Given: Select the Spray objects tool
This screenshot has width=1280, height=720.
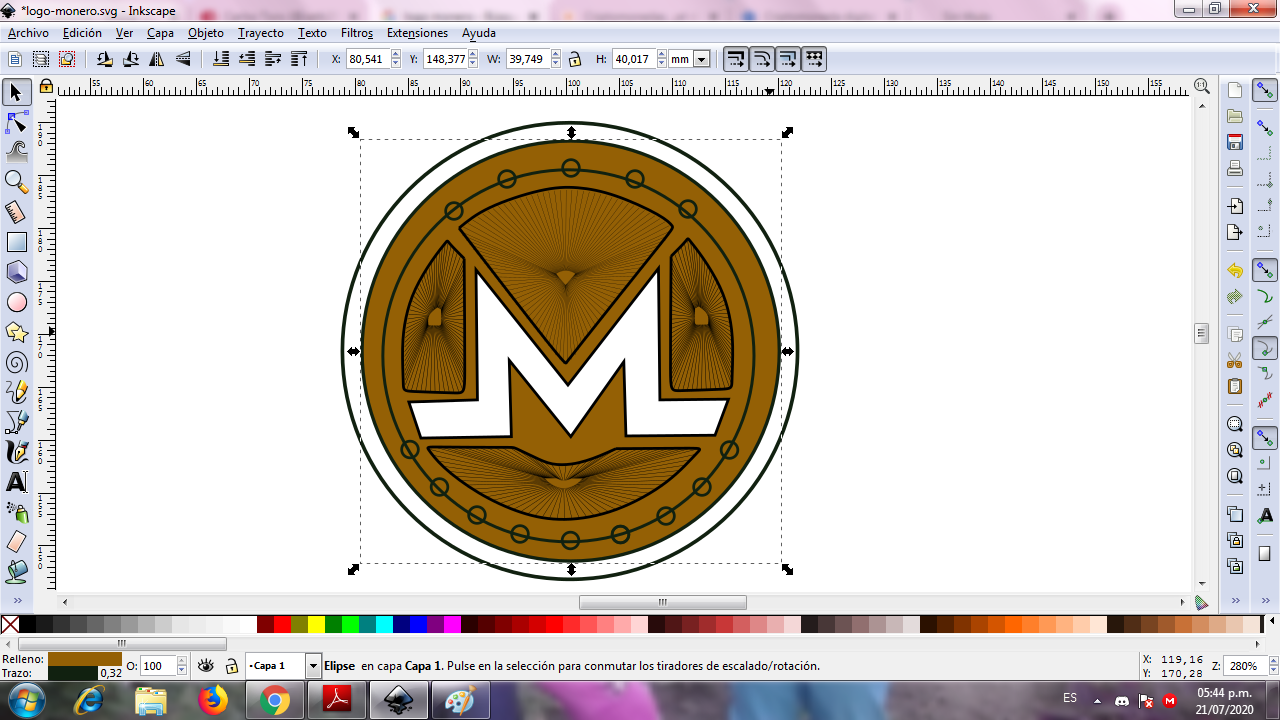Looking at the screenshot, I should point(16,512).
